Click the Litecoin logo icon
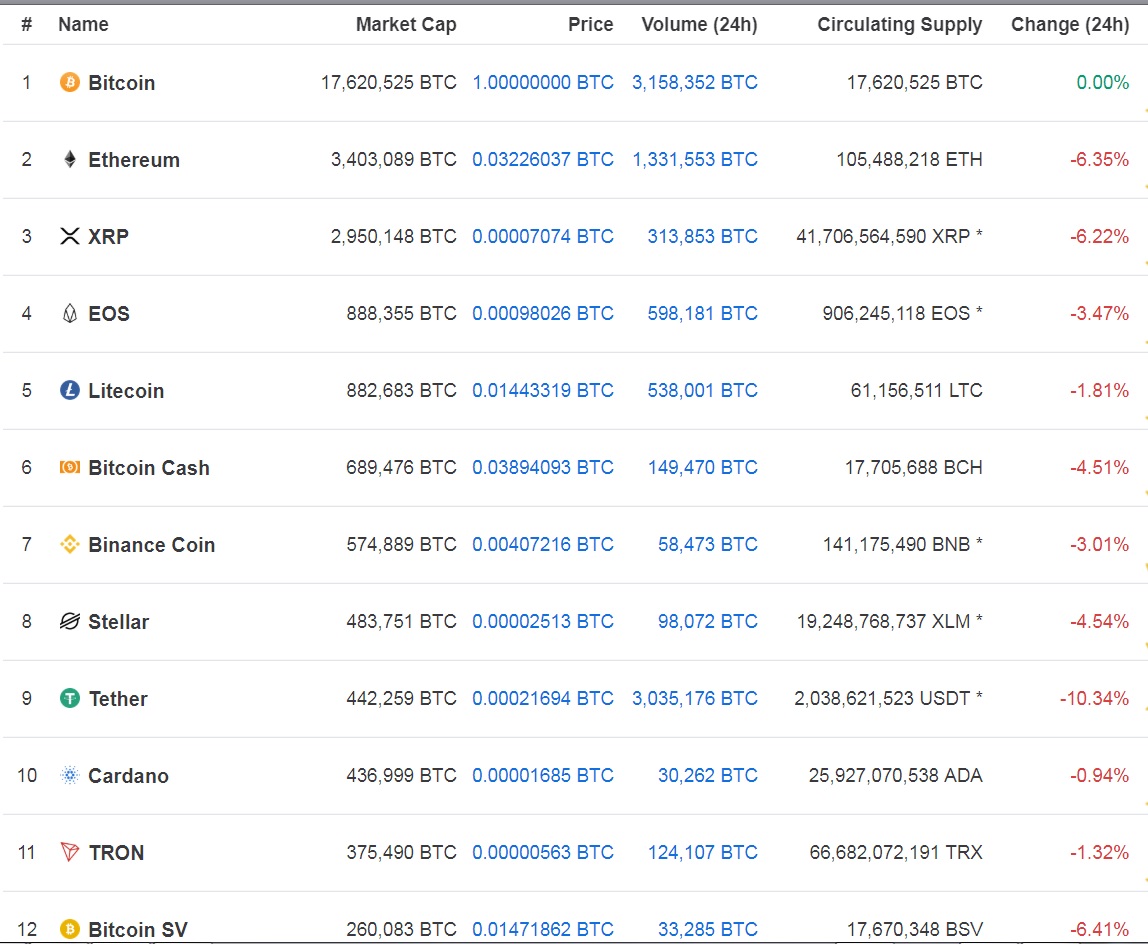The width and height of the screenshot is (1148, 944). pos(70,390)
